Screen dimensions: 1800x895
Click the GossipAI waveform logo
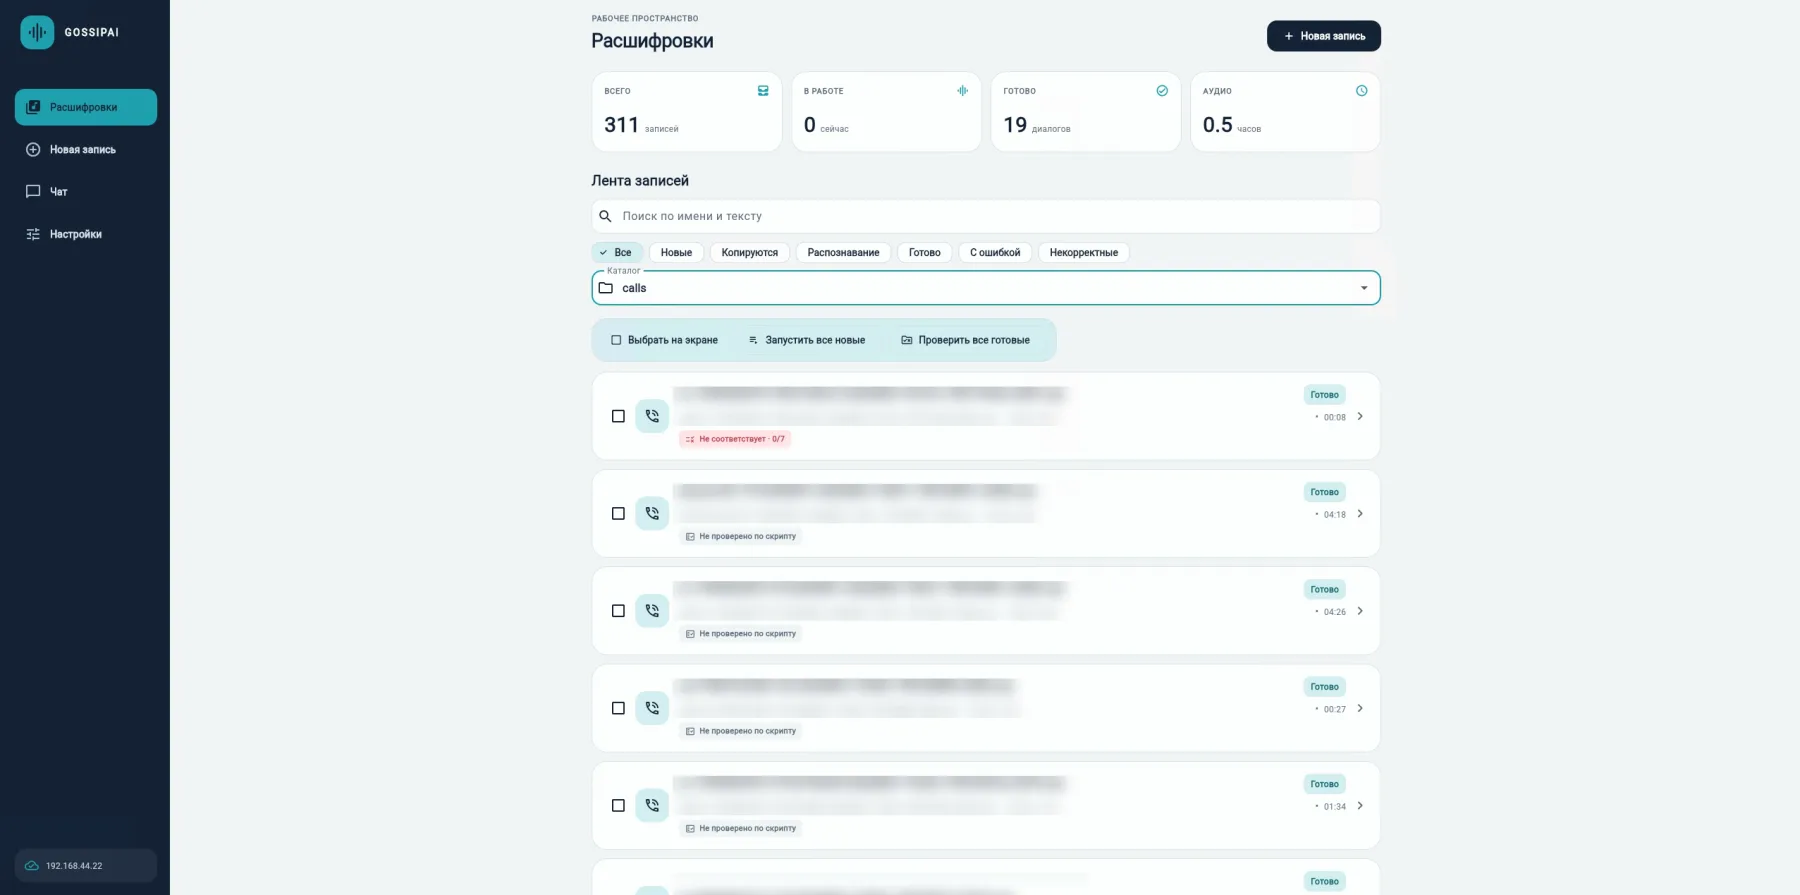pyautogui.click(x=37, y=32)
